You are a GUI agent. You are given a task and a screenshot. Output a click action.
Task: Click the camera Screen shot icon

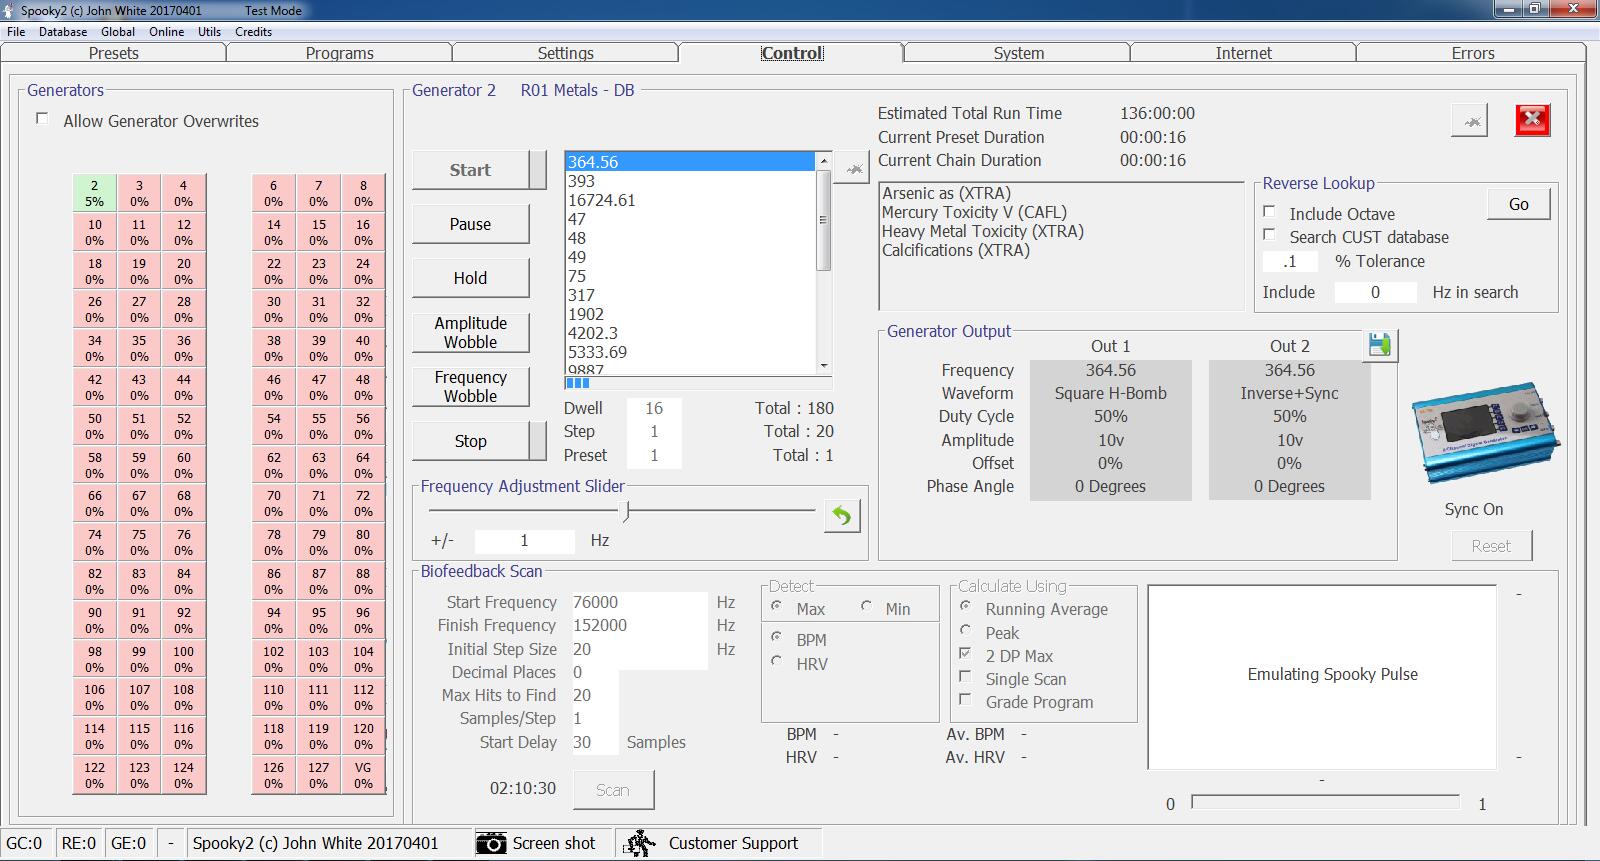(x=490, y=843)
